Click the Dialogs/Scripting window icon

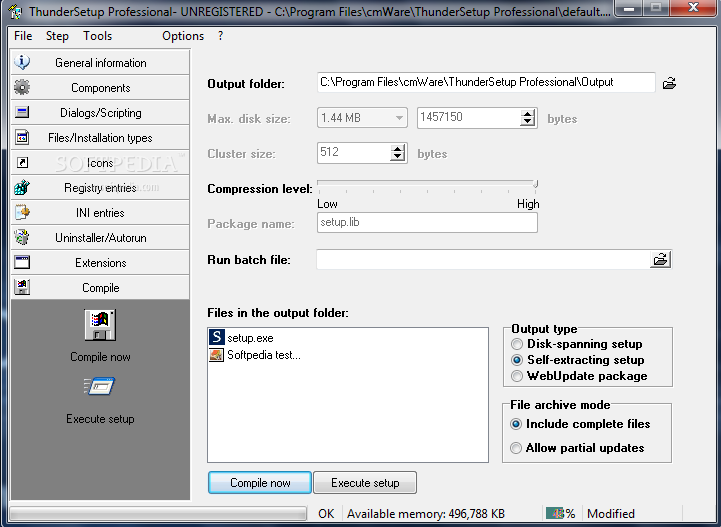tap(22, 112)
